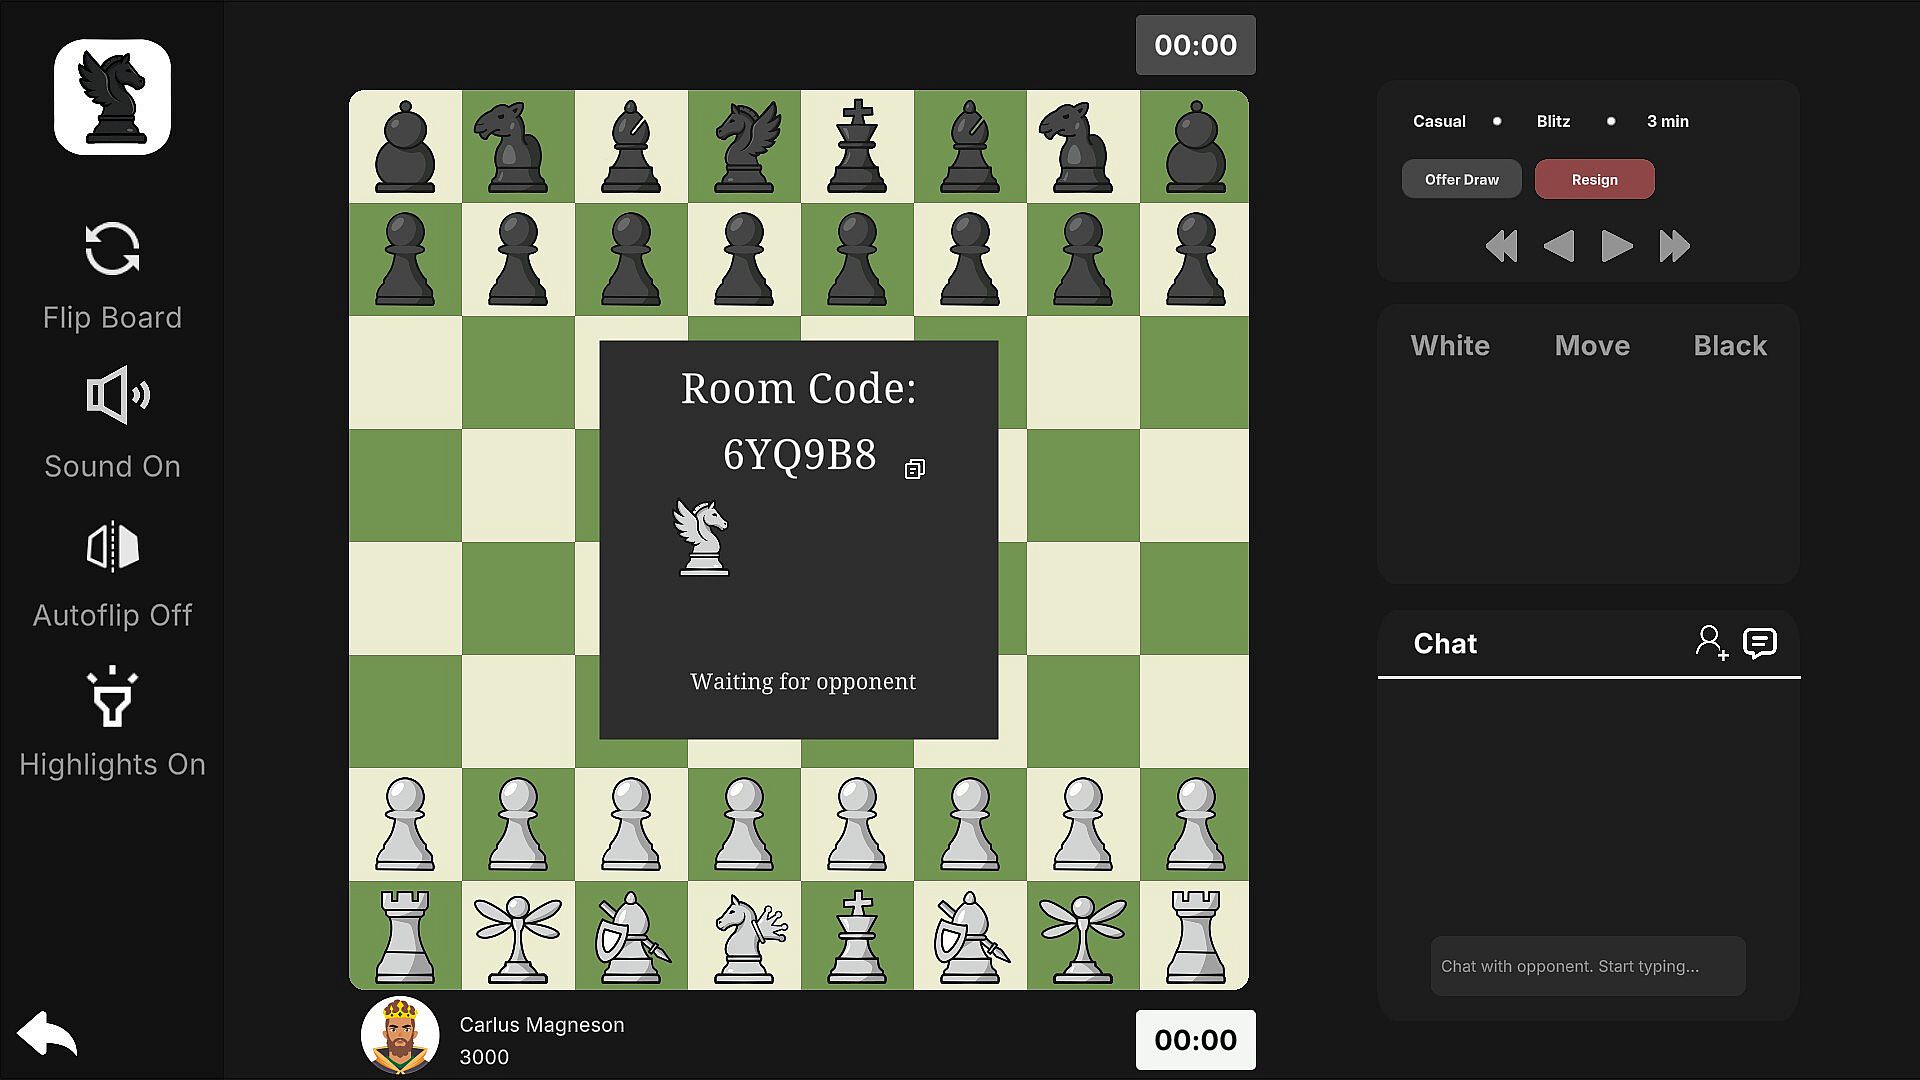
Task: Jump to the first move
Action: pyautogui.click(x=1501, y=246)
